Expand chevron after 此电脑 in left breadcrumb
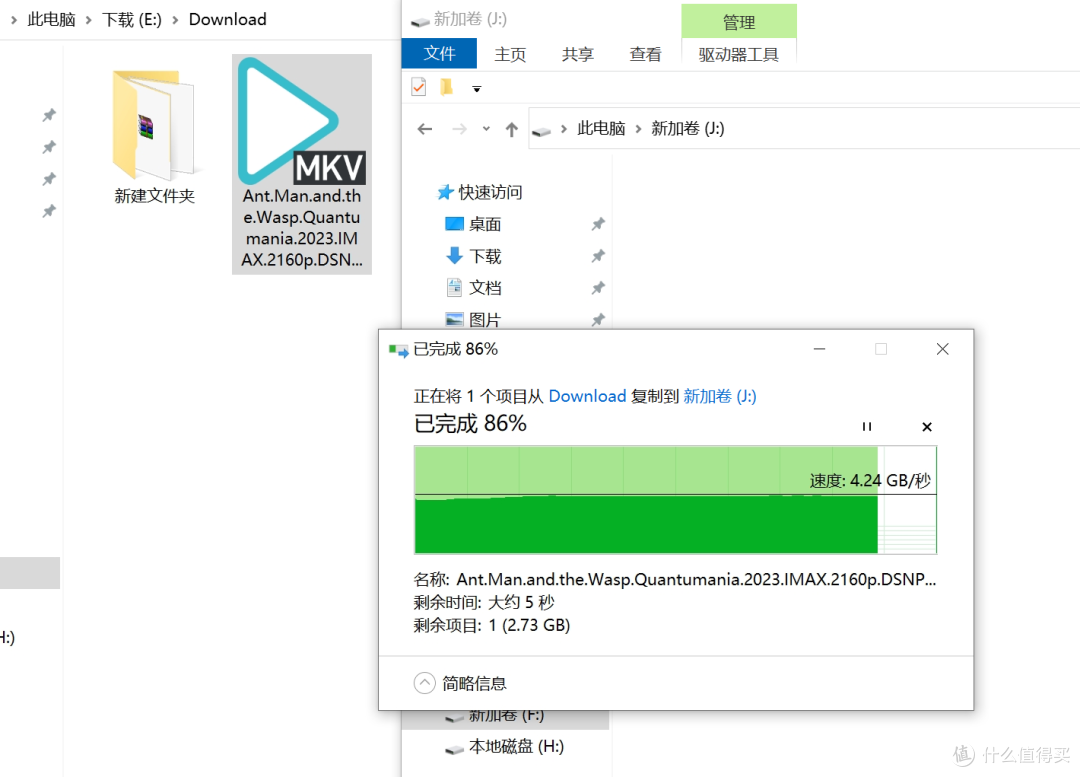Screen dimensions: 1080x777 [88, 20]
